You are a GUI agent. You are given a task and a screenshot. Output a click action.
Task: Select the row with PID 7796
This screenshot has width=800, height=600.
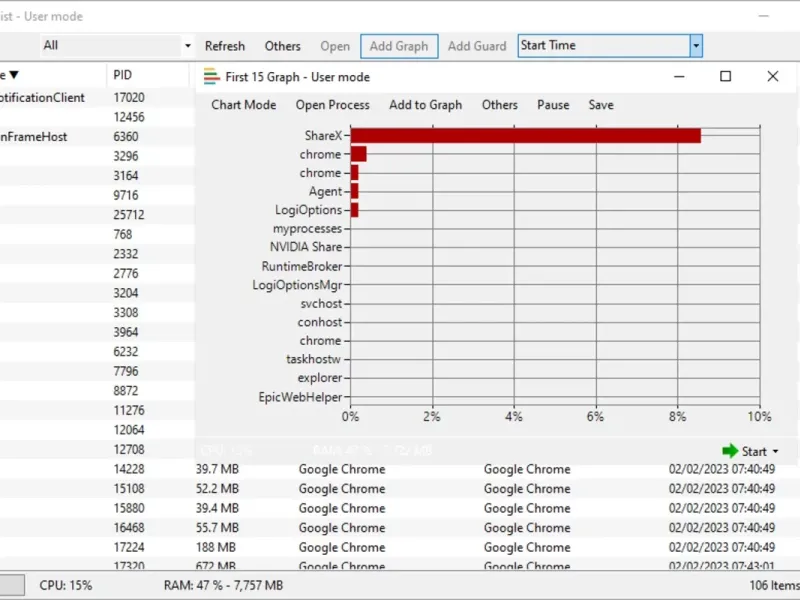click(x=97, y=371)
